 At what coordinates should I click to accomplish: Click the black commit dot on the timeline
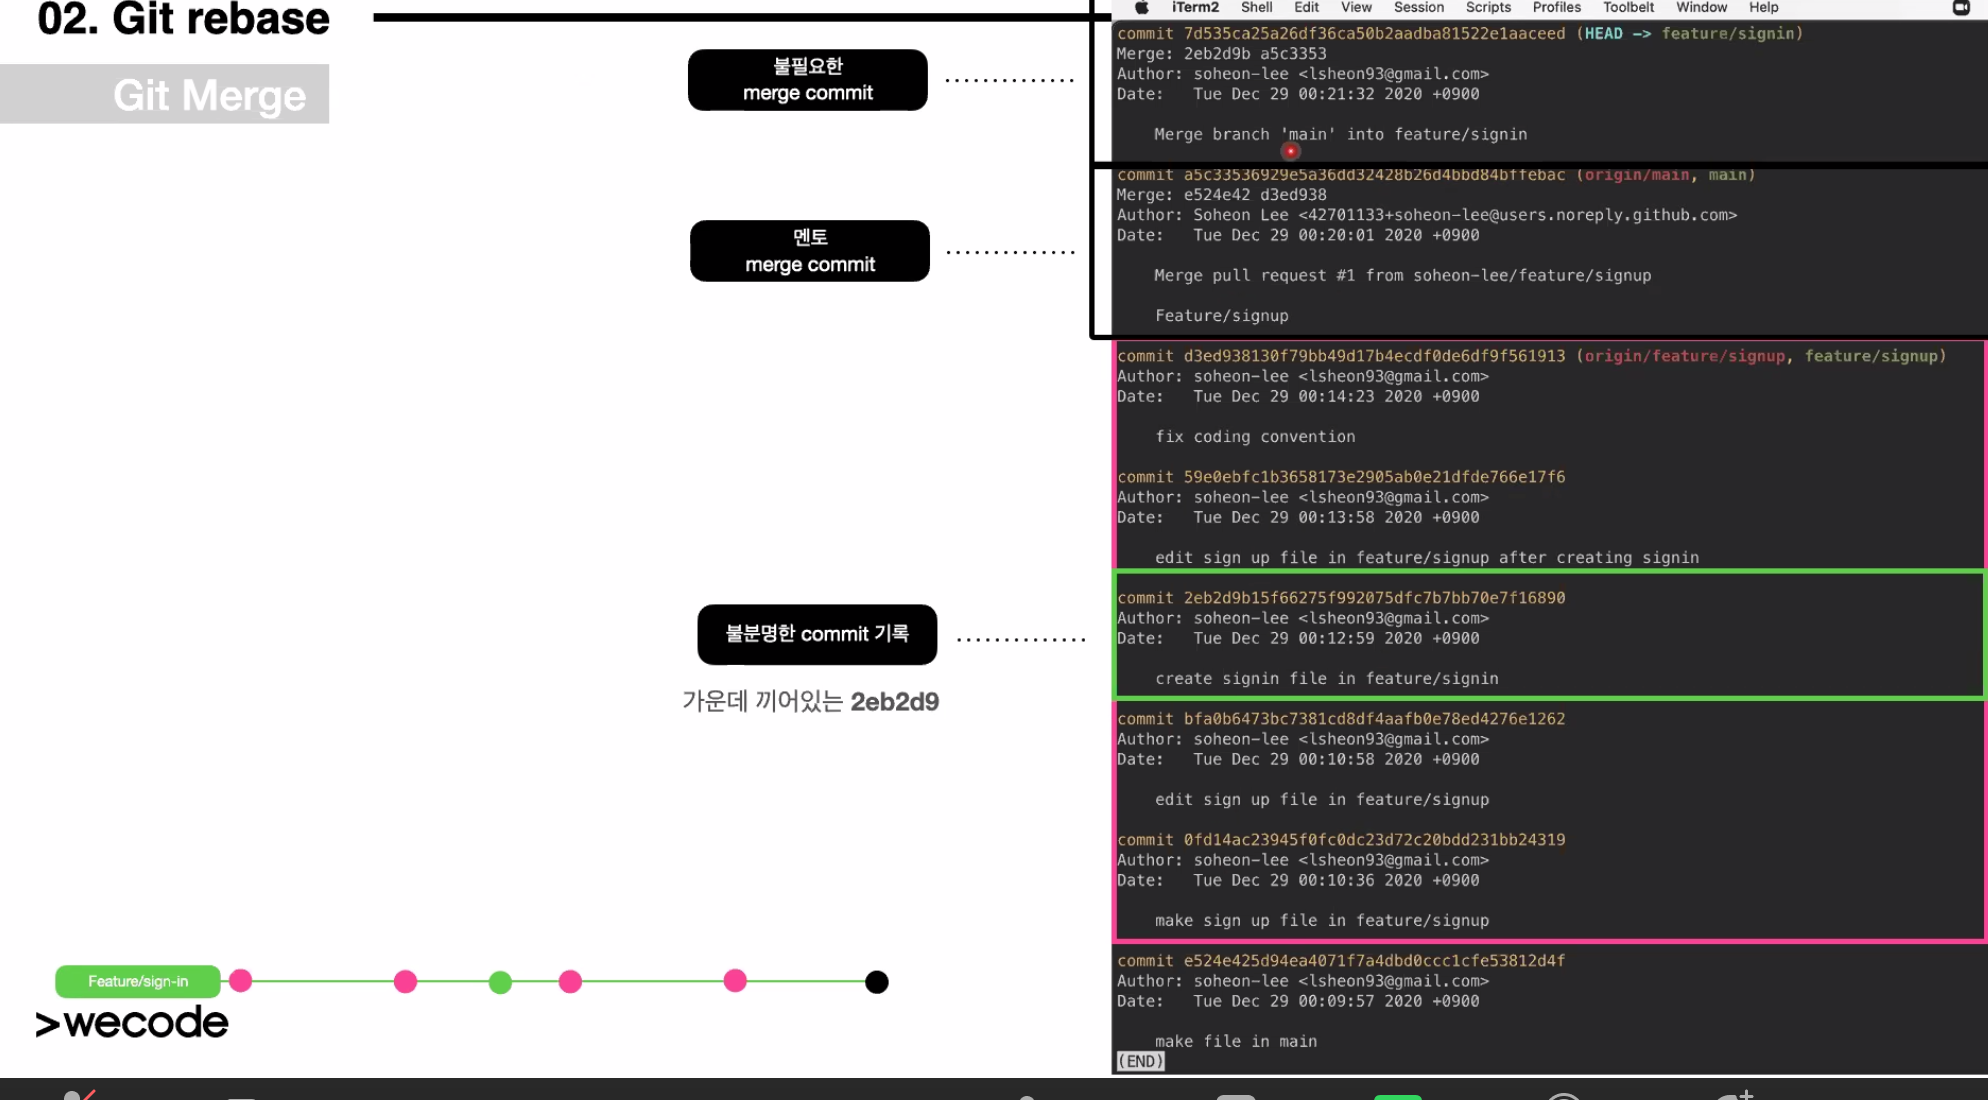click(x=876, y=982)
